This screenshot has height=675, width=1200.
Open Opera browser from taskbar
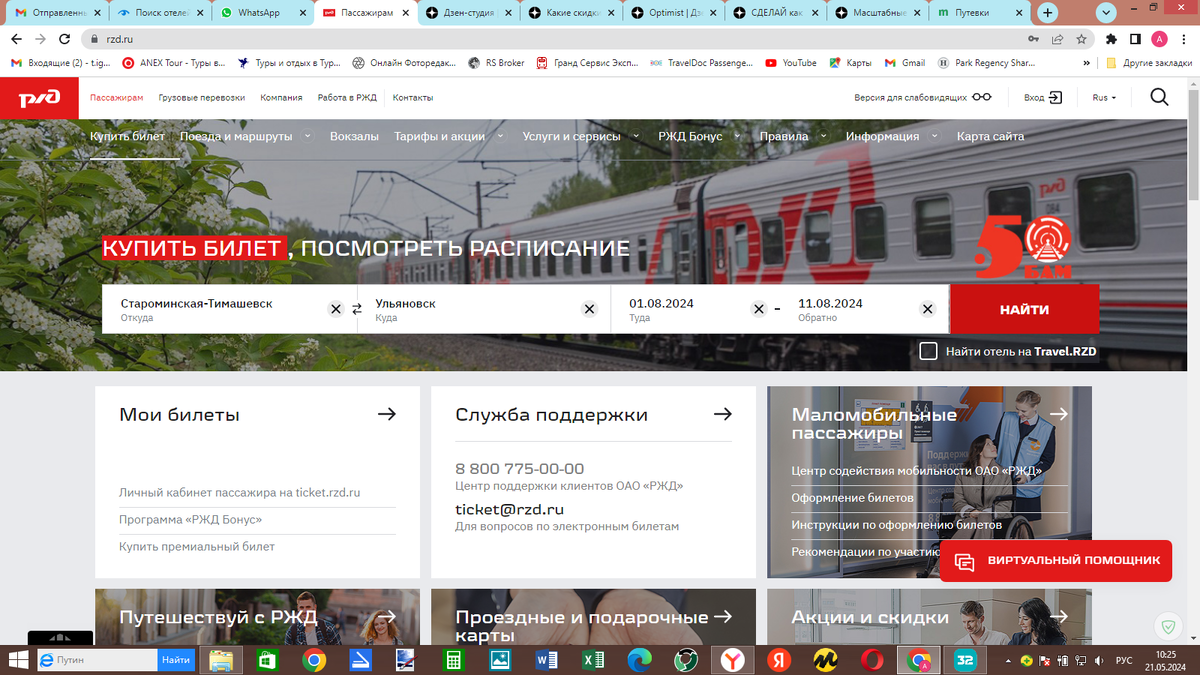(872, 660)
